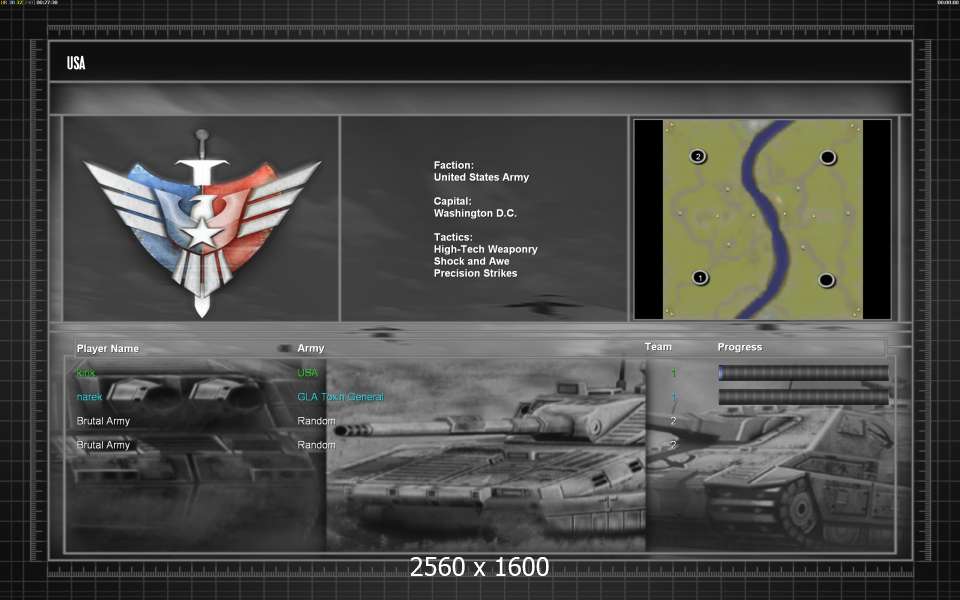Image resolution: width=960 pixels, height=600 pixels.
Task: Click the Army column header
Action: pyautogui.click(x=310, y=348)
